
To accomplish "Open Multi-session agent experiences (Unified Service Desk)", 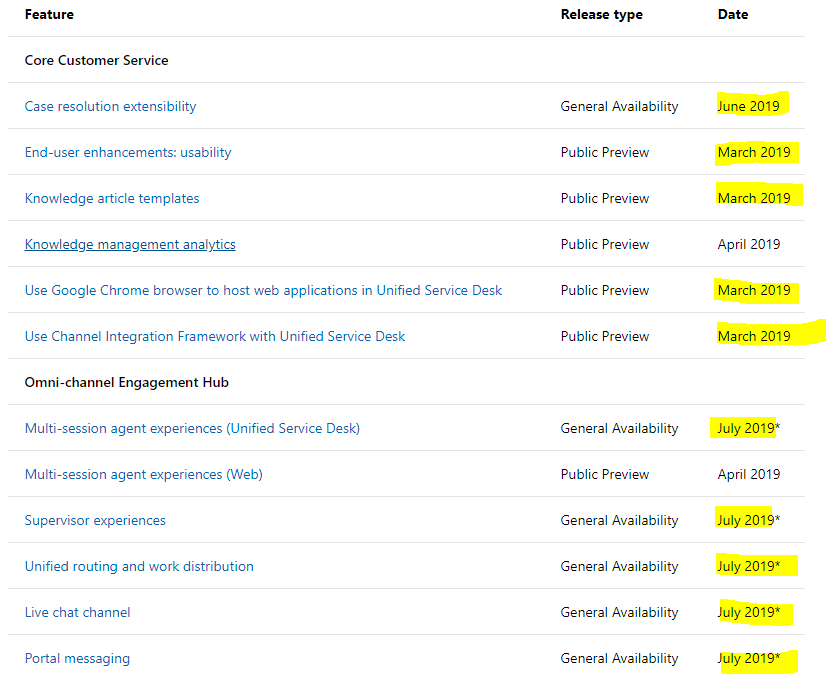I will (x=192, y=428).
